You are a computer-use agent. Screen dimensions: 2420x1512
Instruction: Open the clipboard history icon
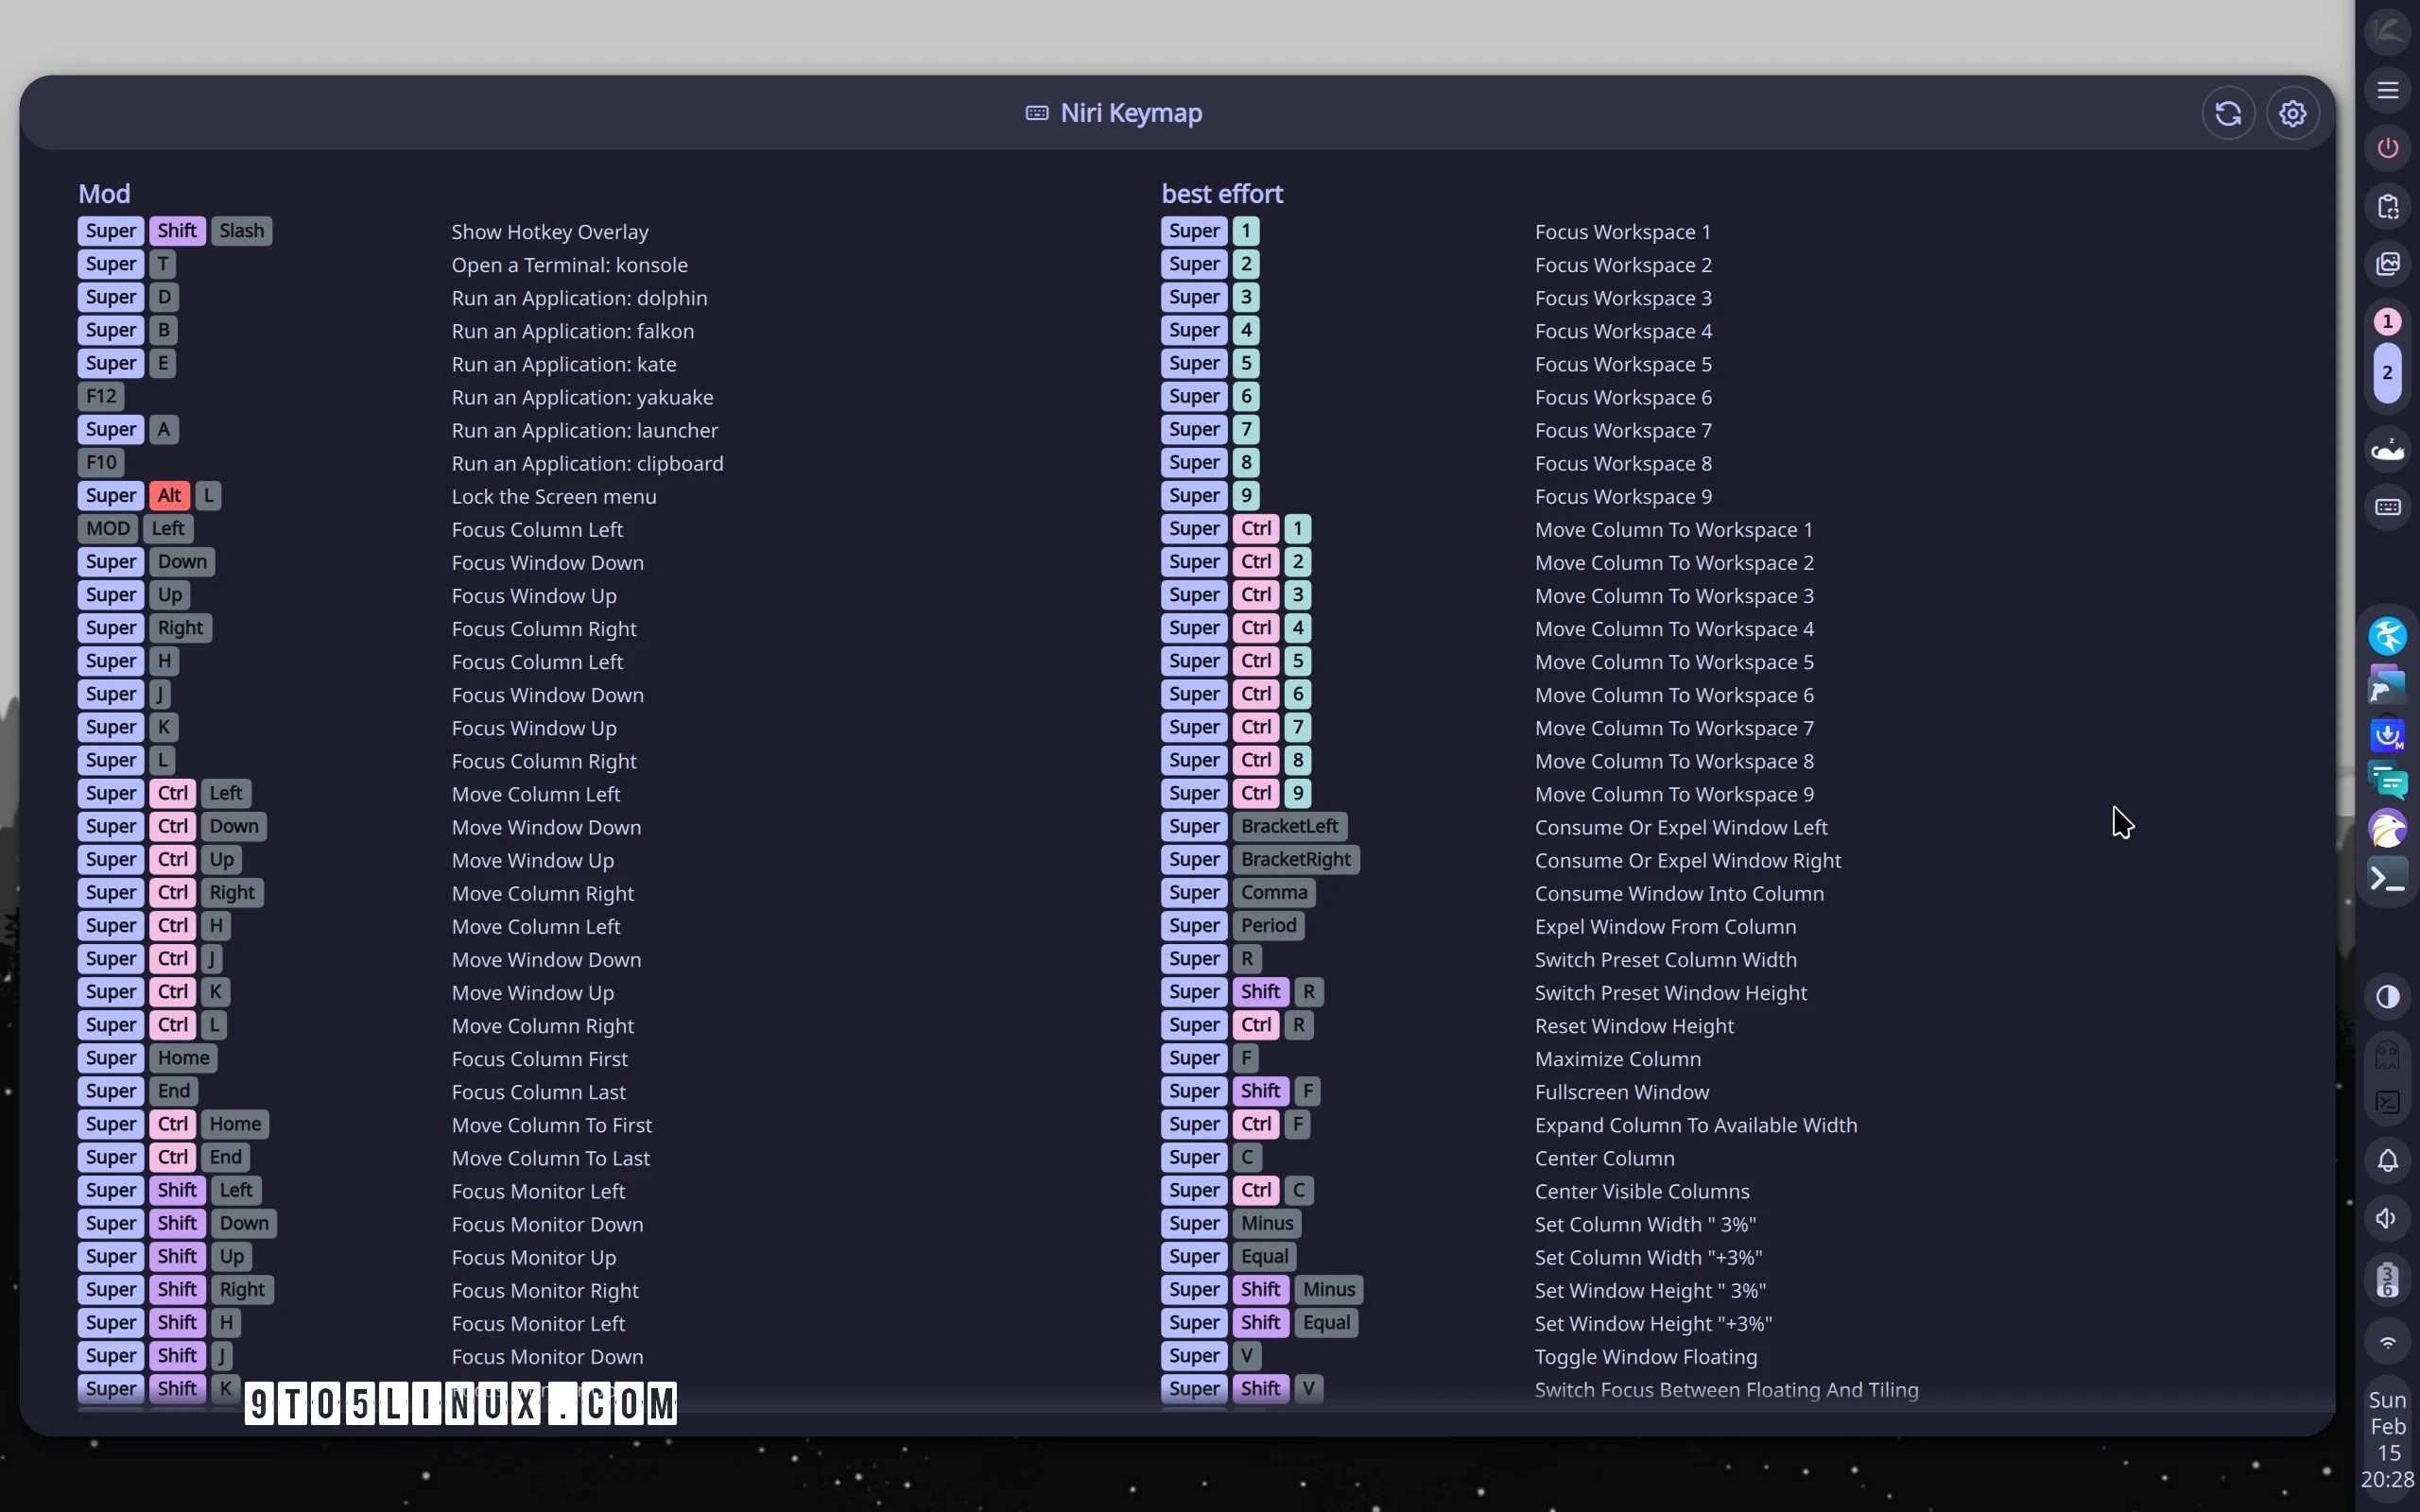click(x=2388, y=206)
